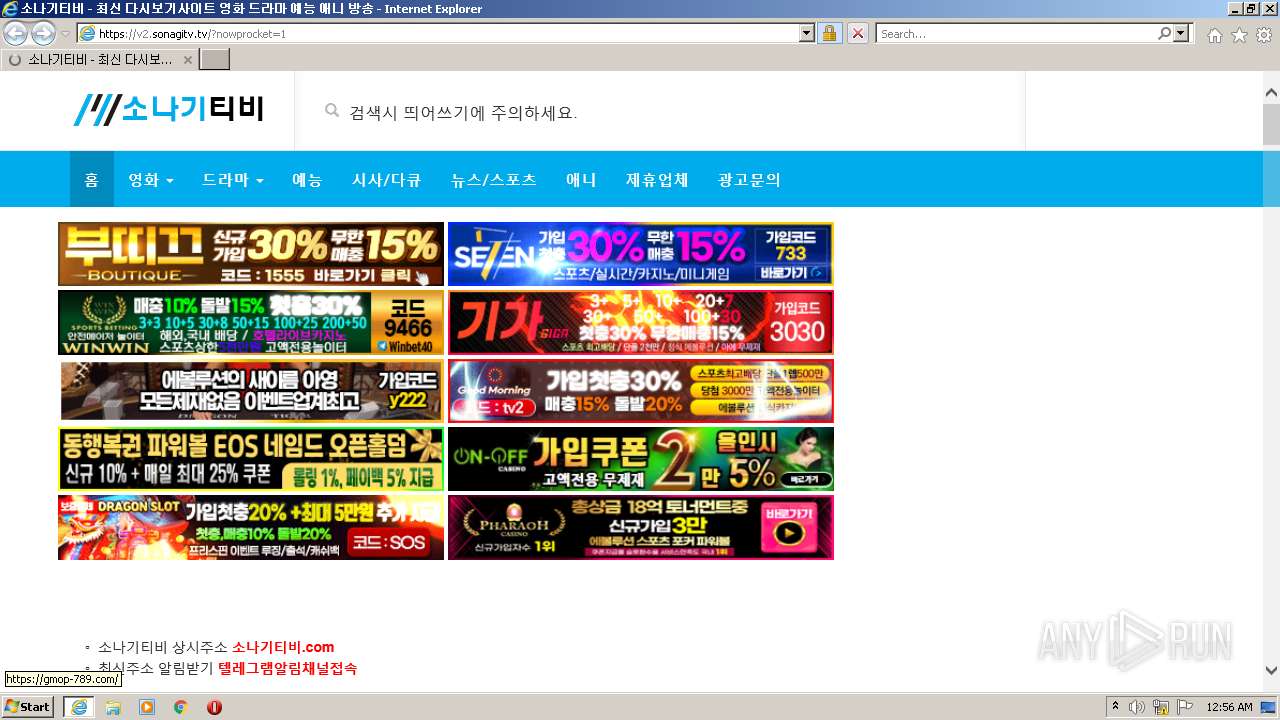The height and width of the screenshot is (720, 1280).
Task: Open the Windows Start button
Action: pos(27,707)
